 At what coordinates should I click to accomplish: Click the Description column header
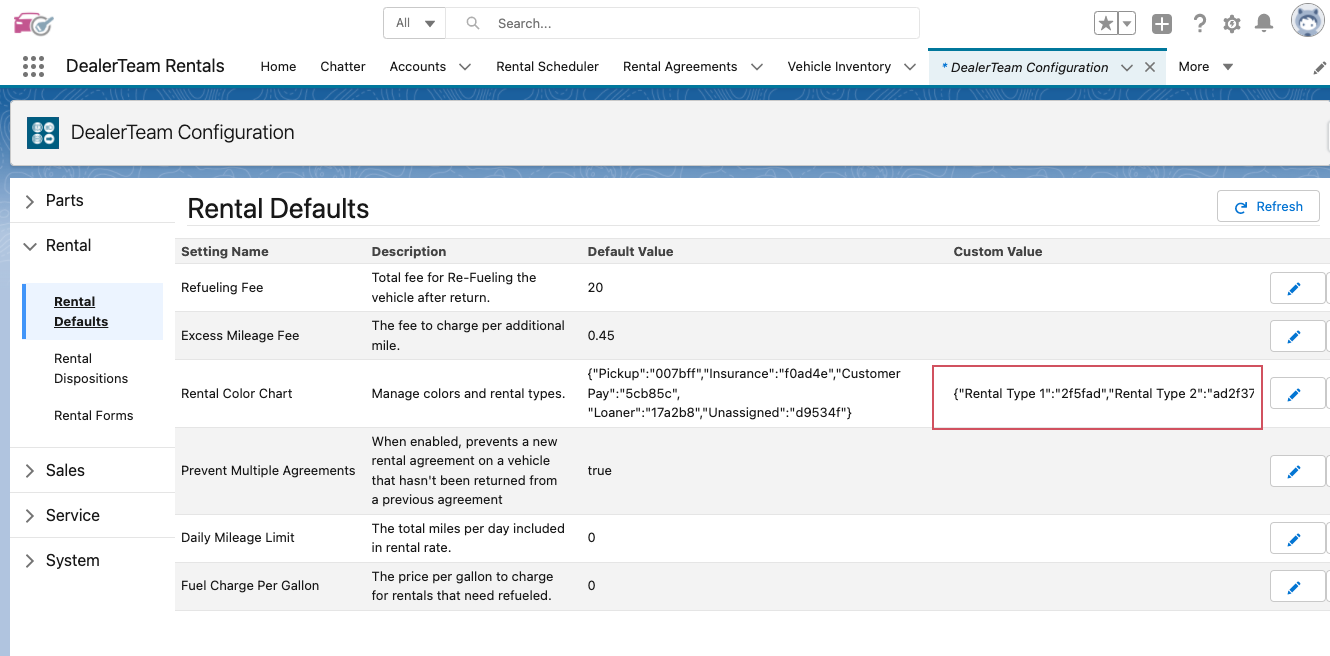tap(409, 251)
